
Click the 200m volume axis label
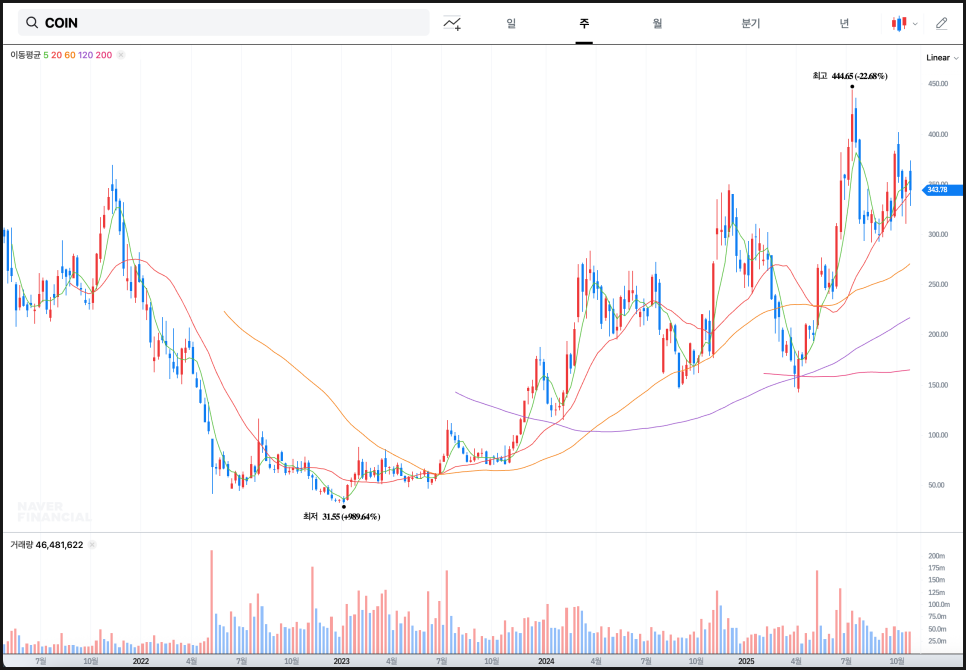coord(936,555)
